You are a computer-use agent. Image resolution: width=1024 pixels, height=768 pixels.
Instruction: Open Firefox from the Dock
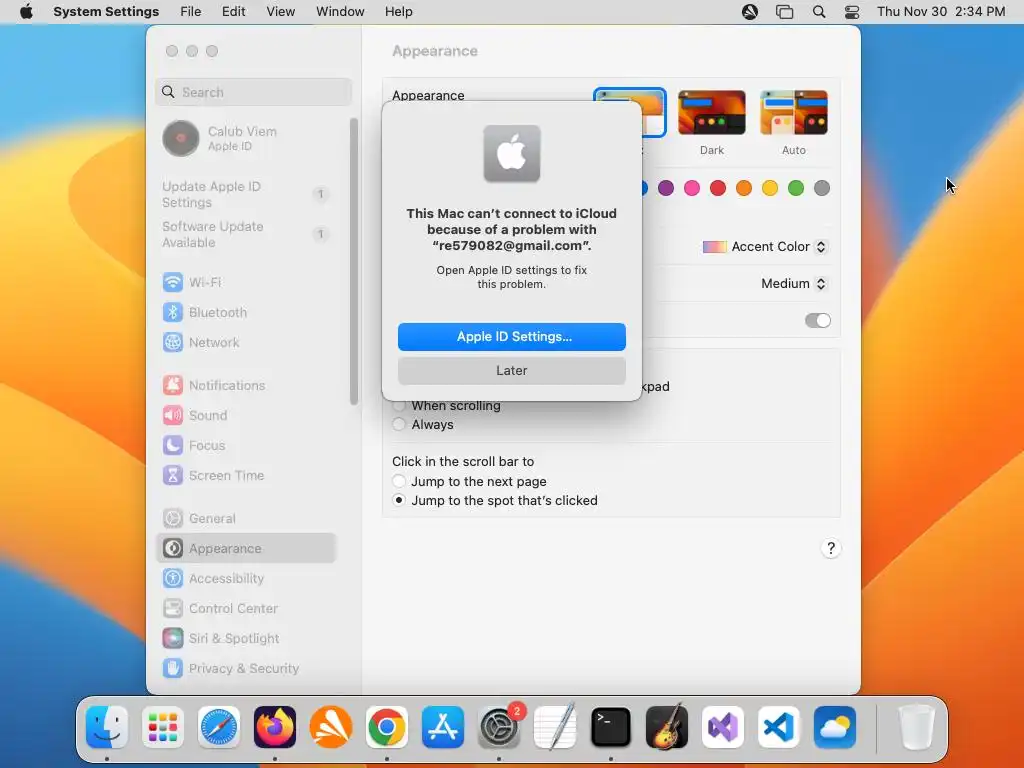tap(275, 727)
